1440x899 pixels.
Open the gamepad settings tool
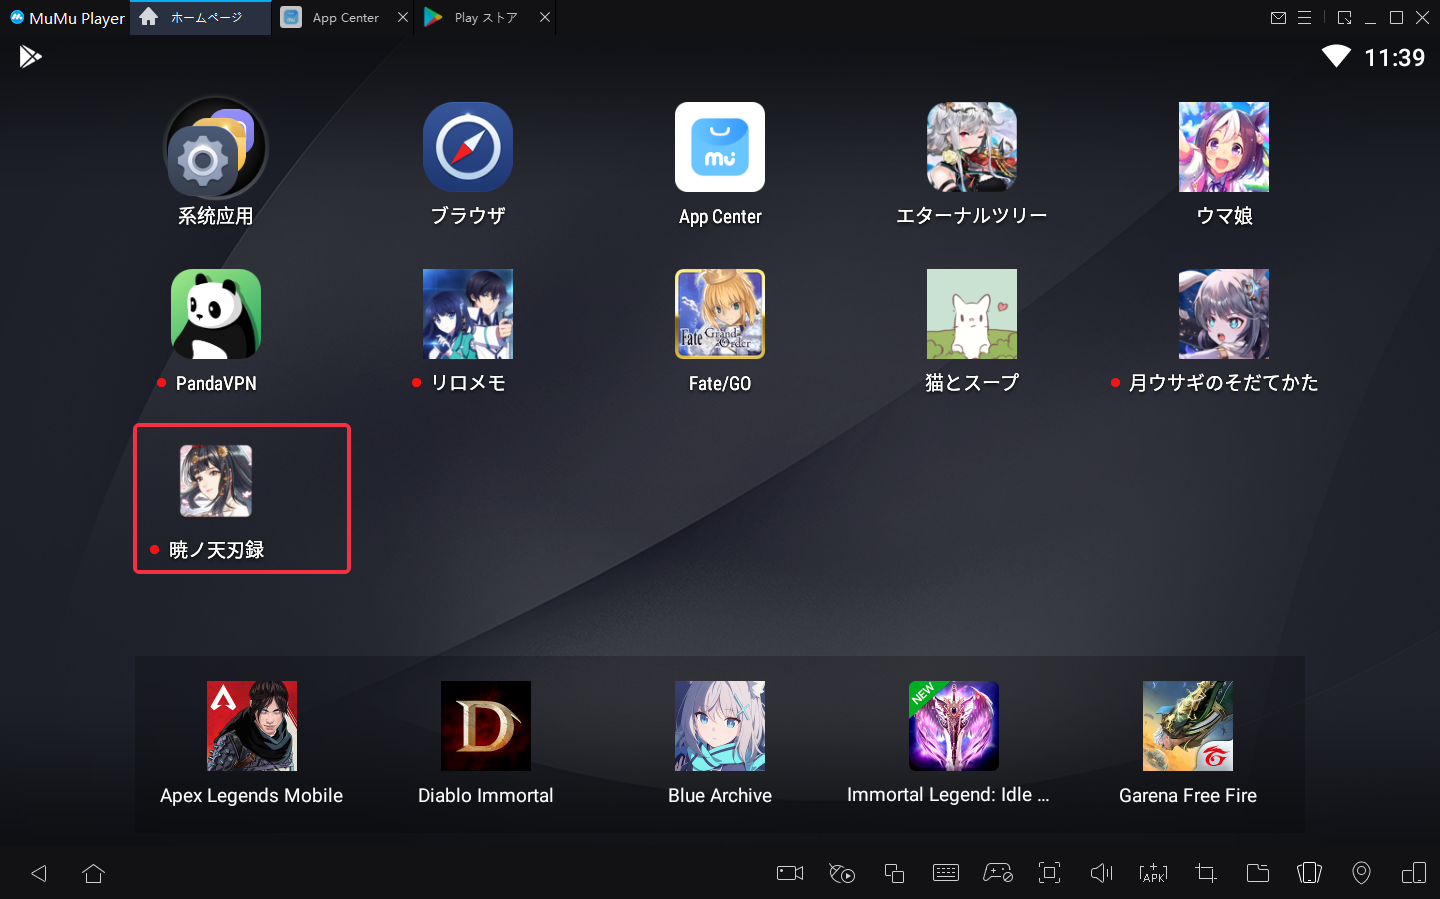tap(998, 873)
